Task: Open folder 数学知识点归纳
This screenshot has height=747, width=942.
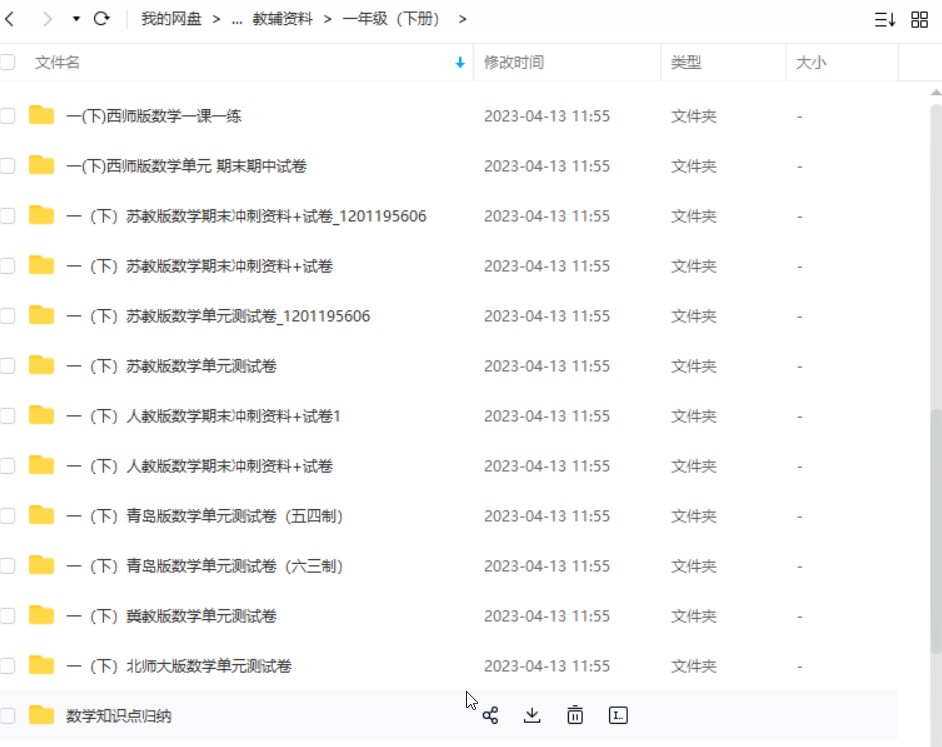Action: (119, 716)
